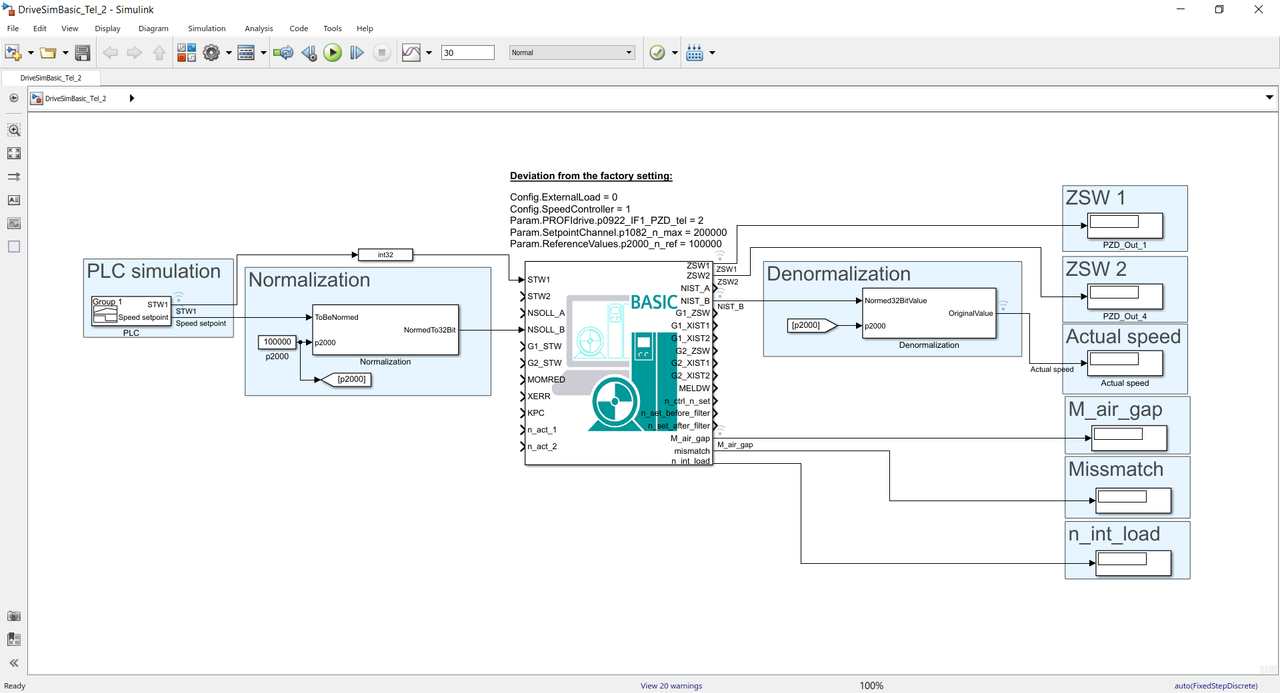Click Fit to View in the palette
The image size is (1280, 693).
14,153
